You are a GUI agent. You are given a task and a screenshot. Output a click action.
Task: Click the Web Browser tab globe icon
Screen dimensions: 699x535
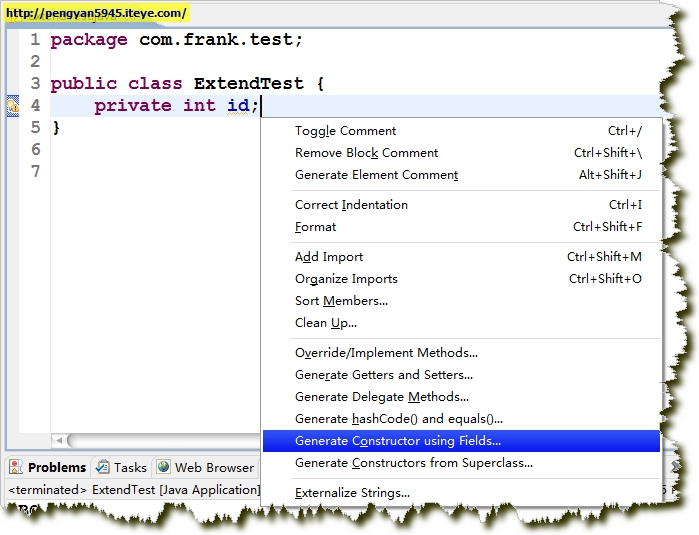[164, 467]
